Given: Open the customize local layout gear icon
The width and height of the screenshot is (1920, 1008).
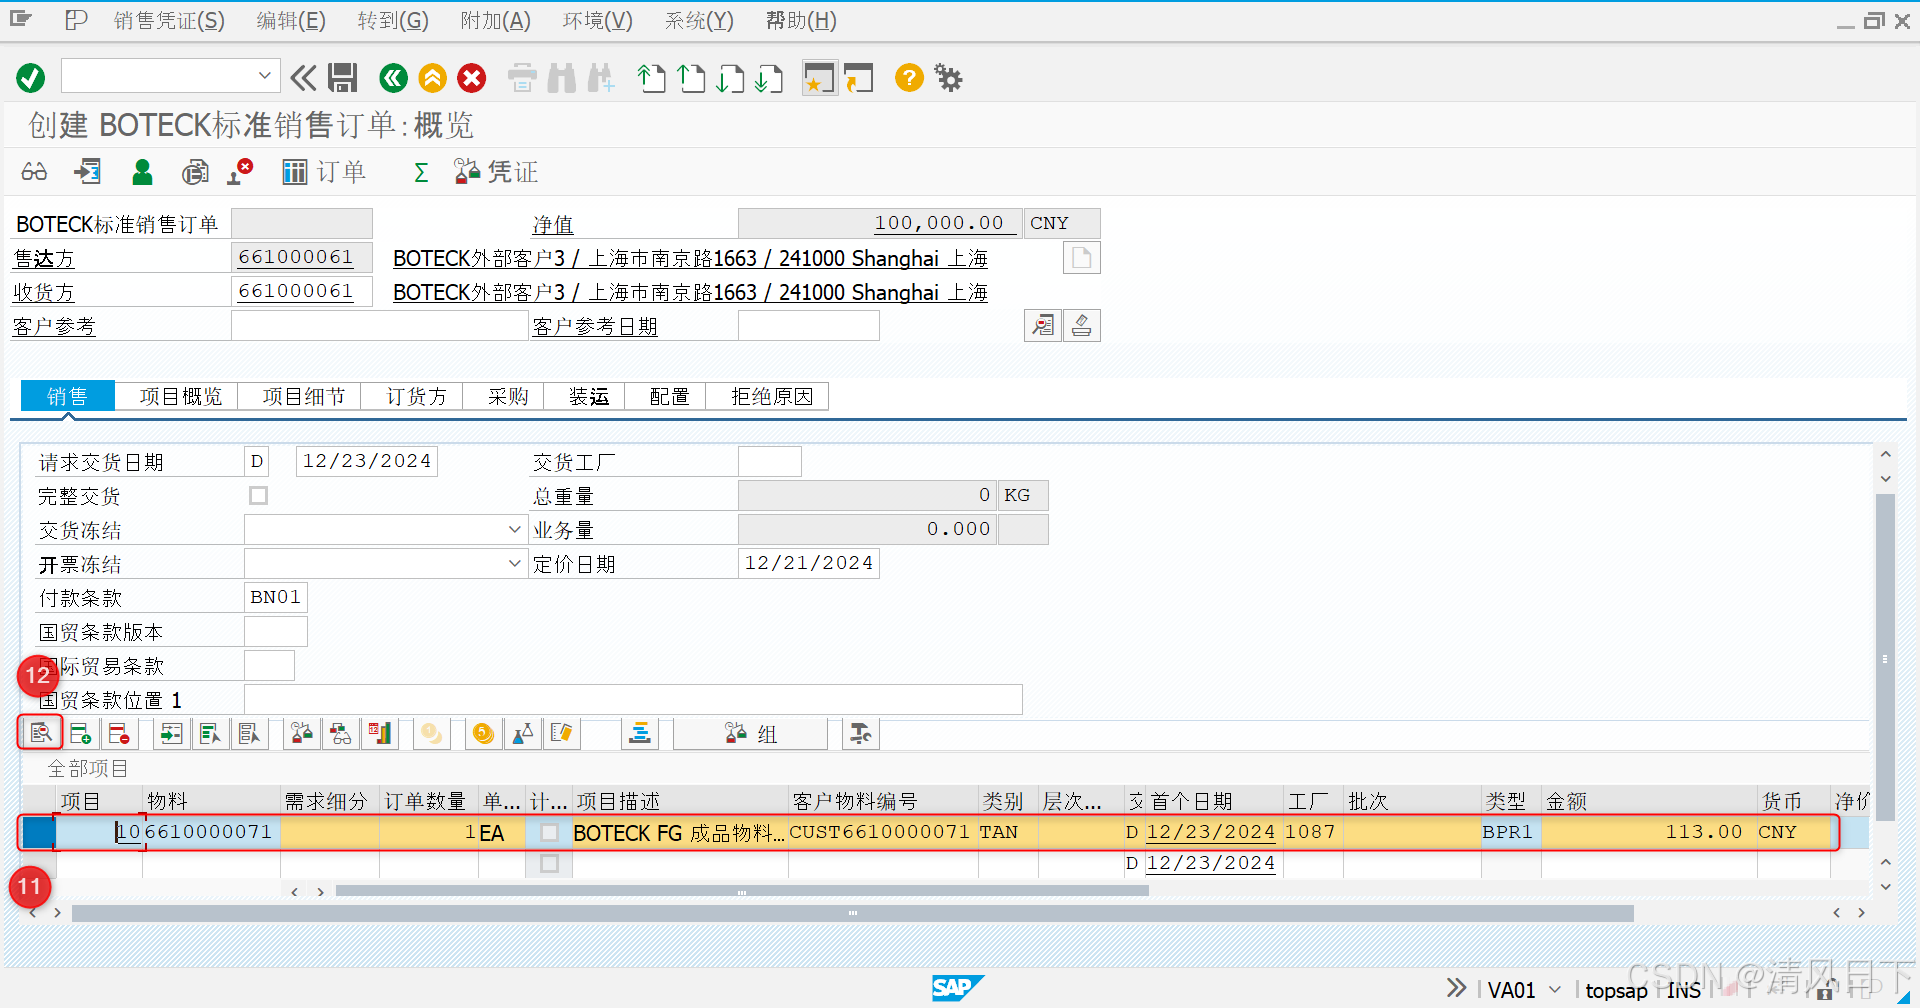Looking at the screenshot, I should 948,77.
